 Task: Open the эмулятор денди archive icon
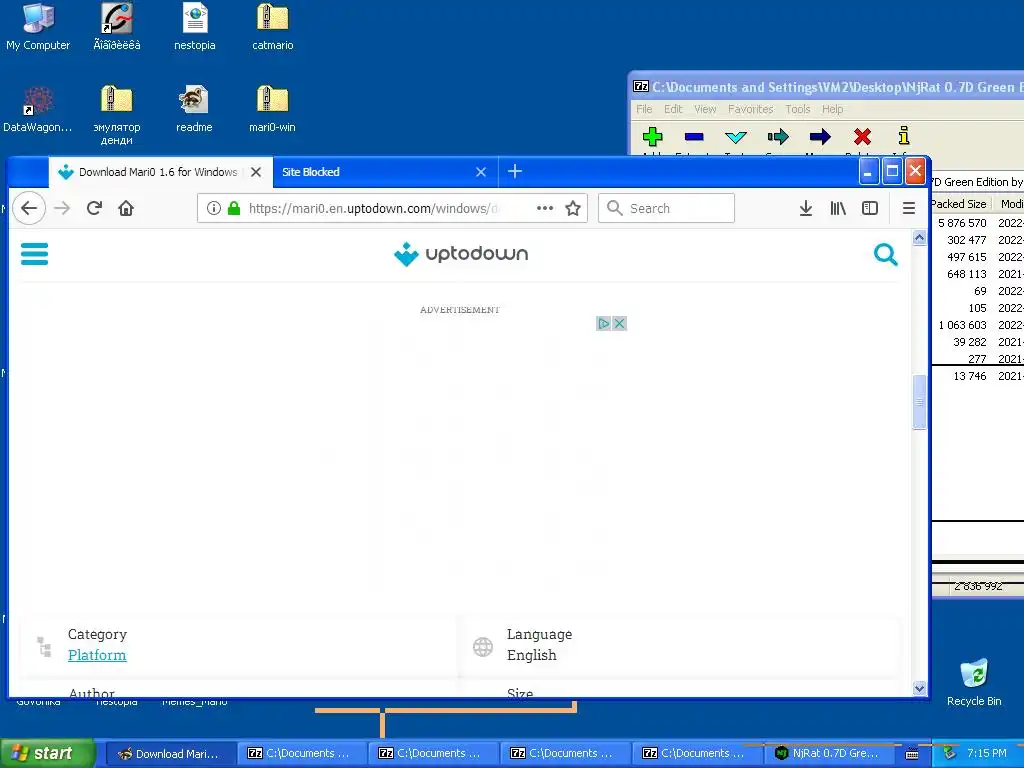click(116, 115)
